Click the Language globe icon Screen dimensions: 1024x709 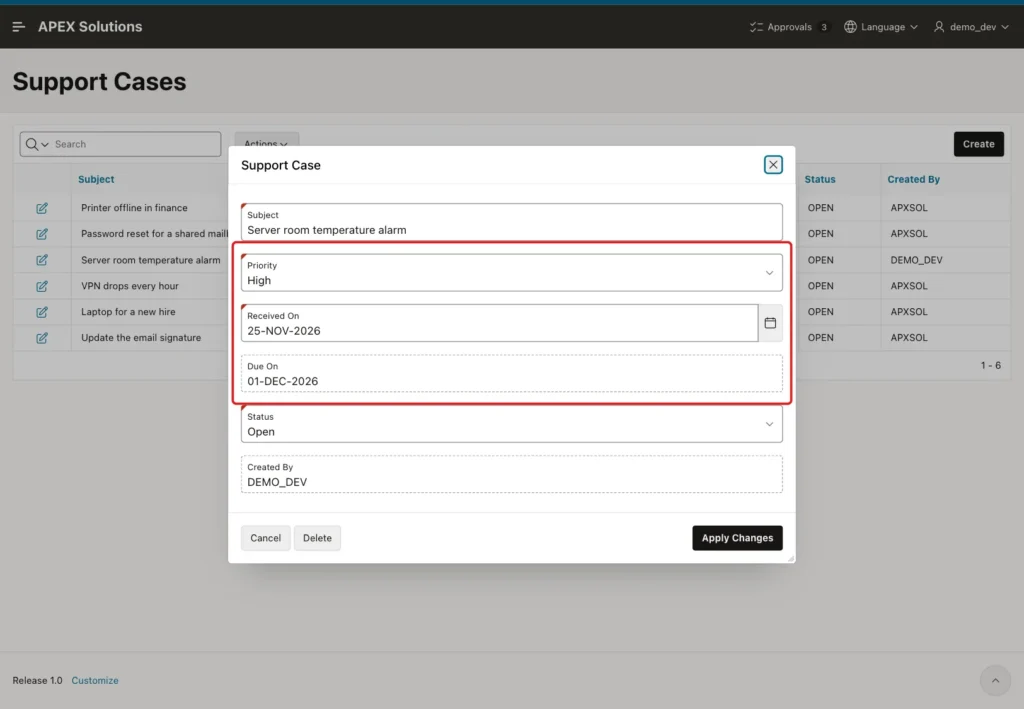point(850,27)
